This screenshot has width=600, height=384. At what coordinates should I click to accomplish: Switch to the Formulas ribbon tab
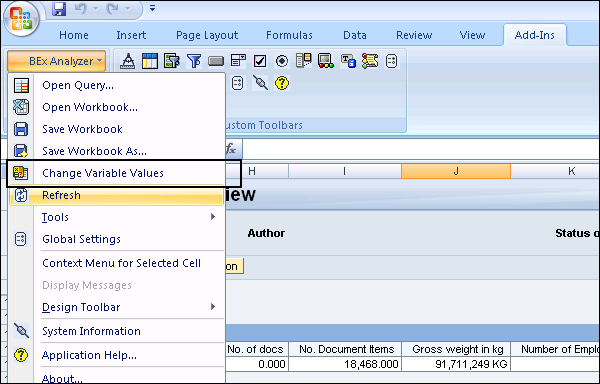289,35
